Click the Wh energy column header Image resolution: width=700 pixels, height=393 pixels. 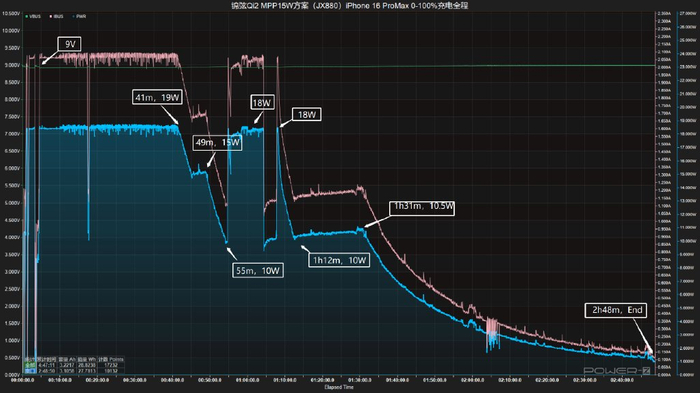click(87, 359)
